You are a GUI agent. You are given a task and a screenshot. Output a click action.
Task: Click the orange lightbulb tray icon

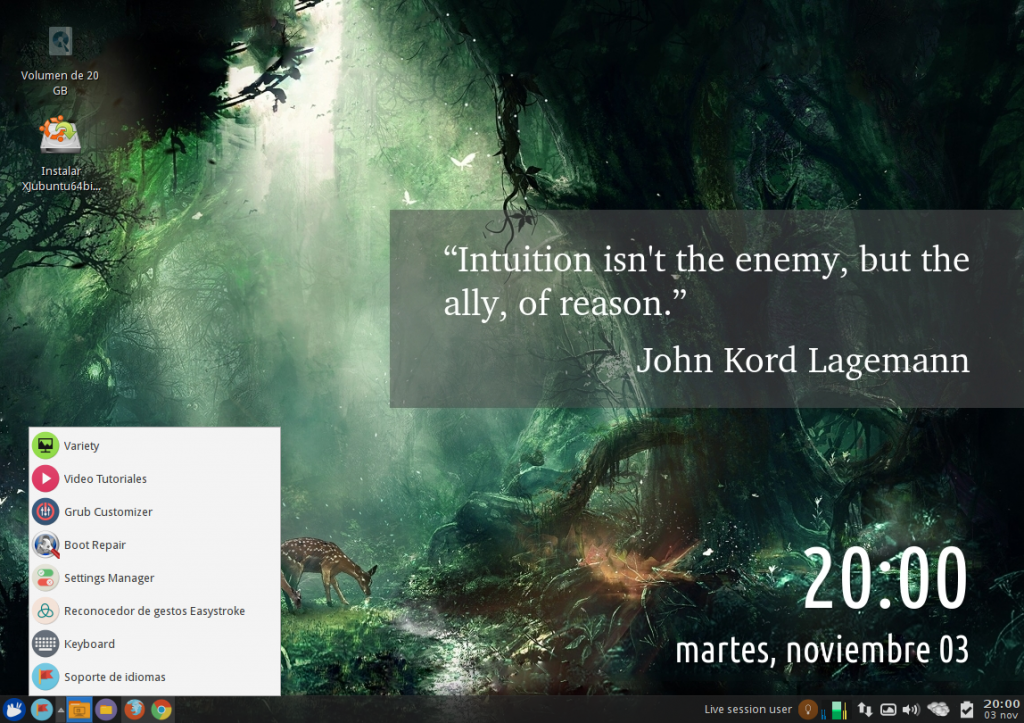click(808, 709)
